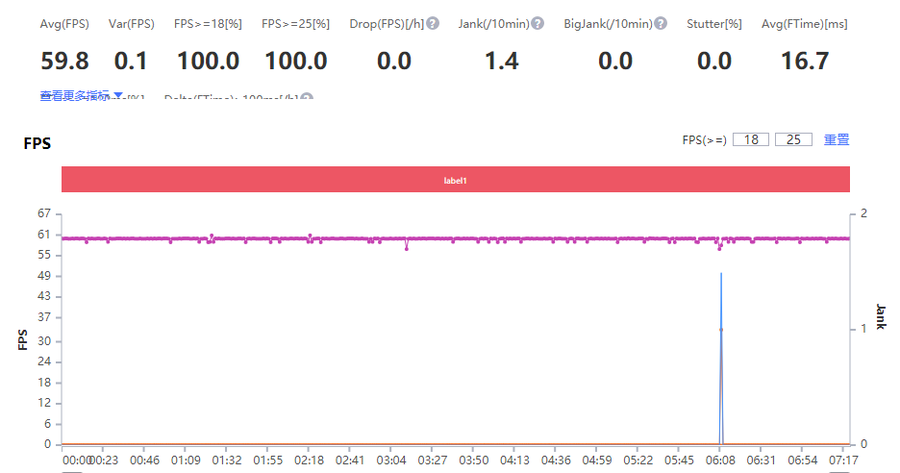Click the blue Jank spike at 06:08
This screenshot has width=900, height=473.
point(721,300)
